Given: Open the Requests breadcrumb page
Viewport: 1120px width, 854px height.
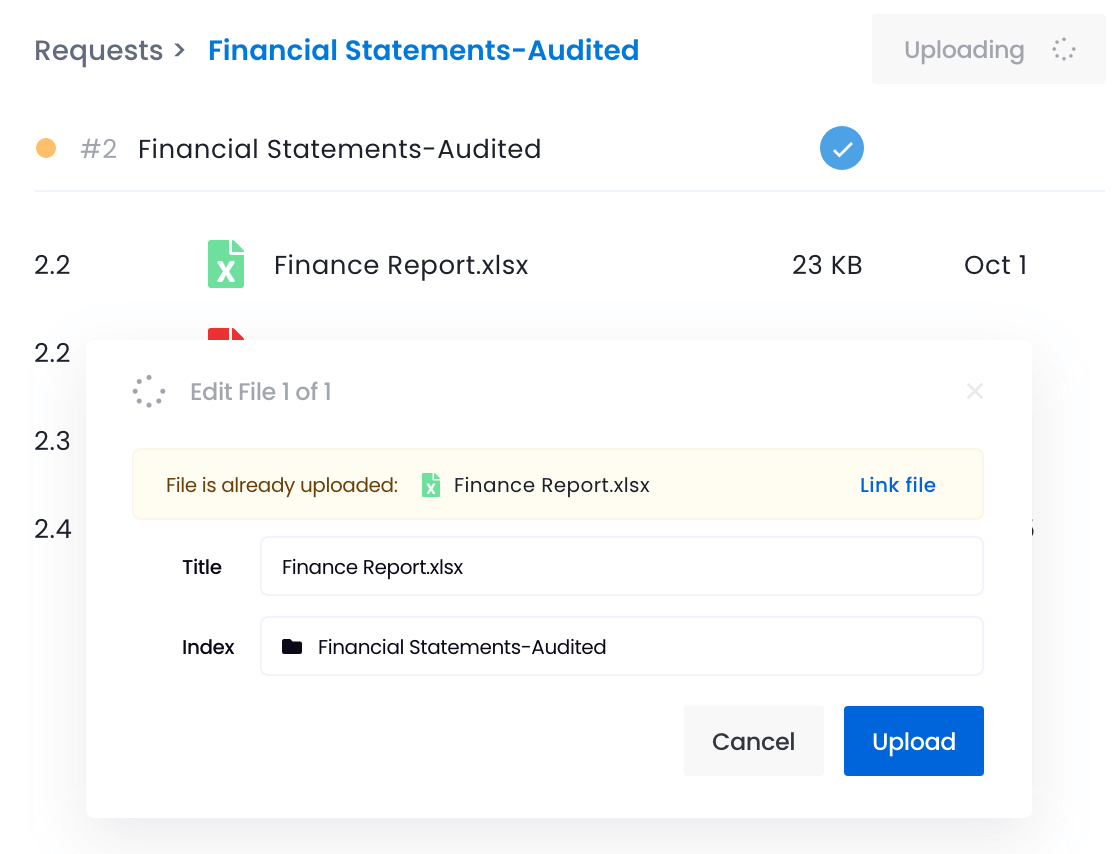Looking at the screenshot, I should [x=98, y=49].
